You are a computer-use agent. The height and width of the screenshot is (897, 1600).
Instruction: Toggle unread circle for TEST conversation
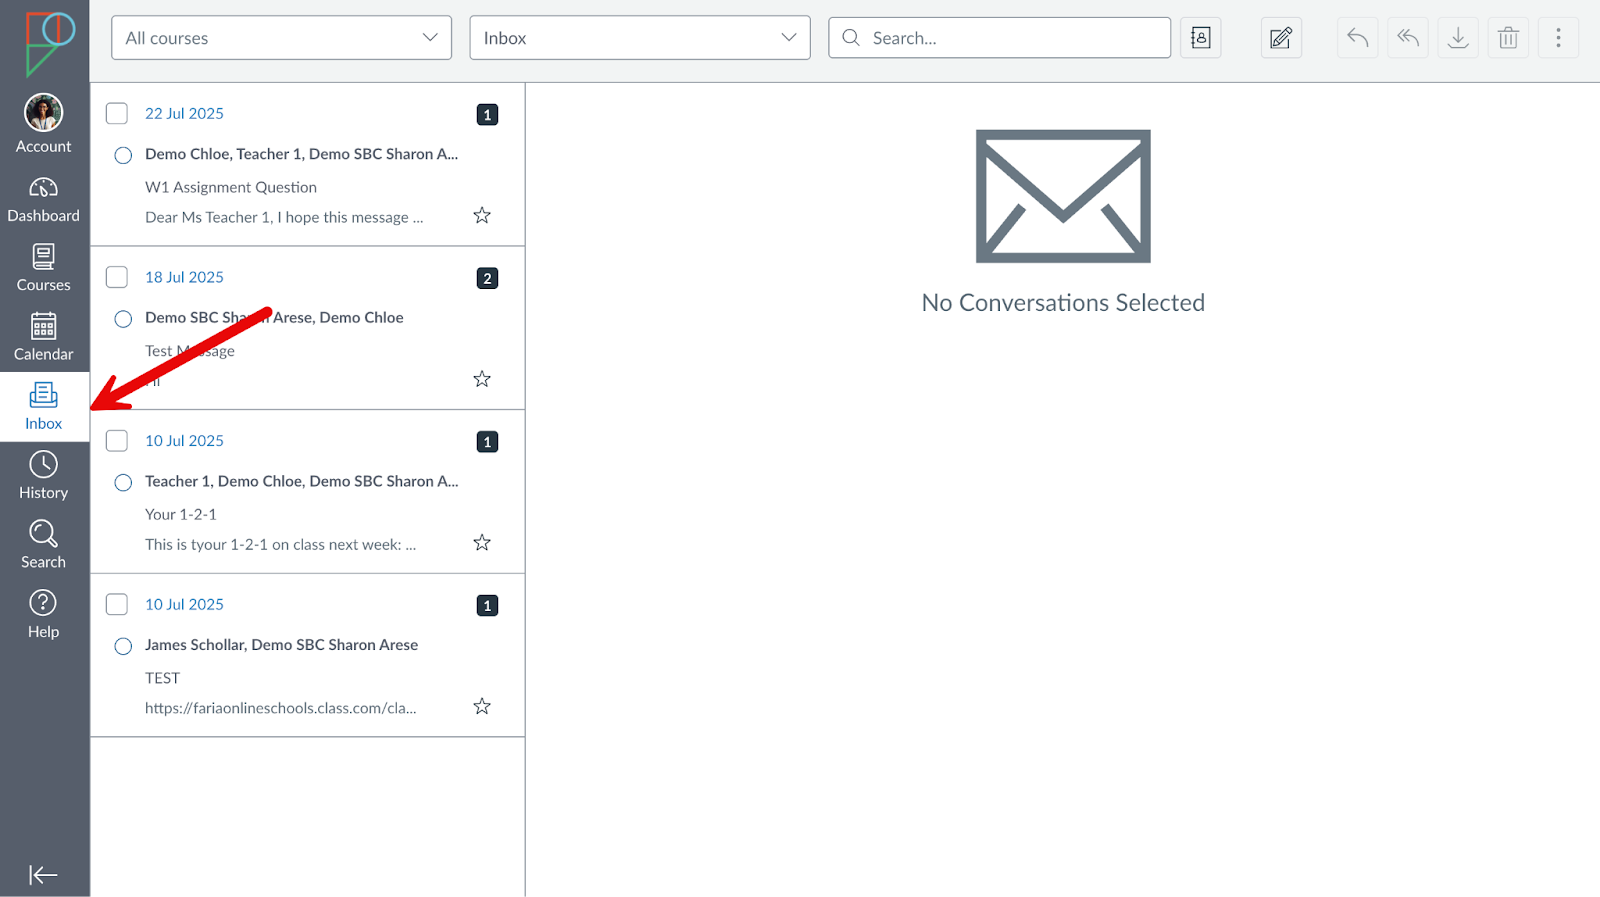[123, 646]
